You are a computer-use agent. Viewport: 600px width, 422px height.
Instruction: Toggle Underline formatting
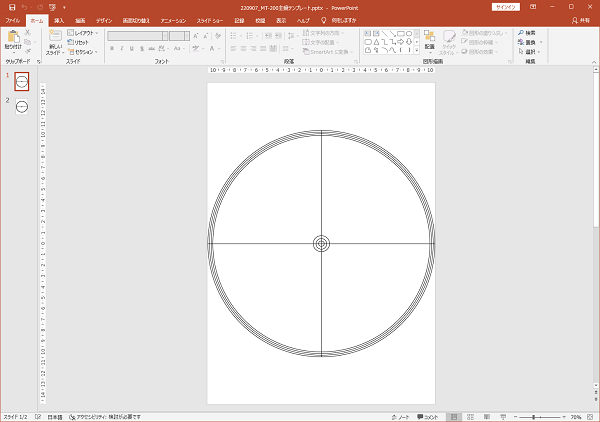132,49
